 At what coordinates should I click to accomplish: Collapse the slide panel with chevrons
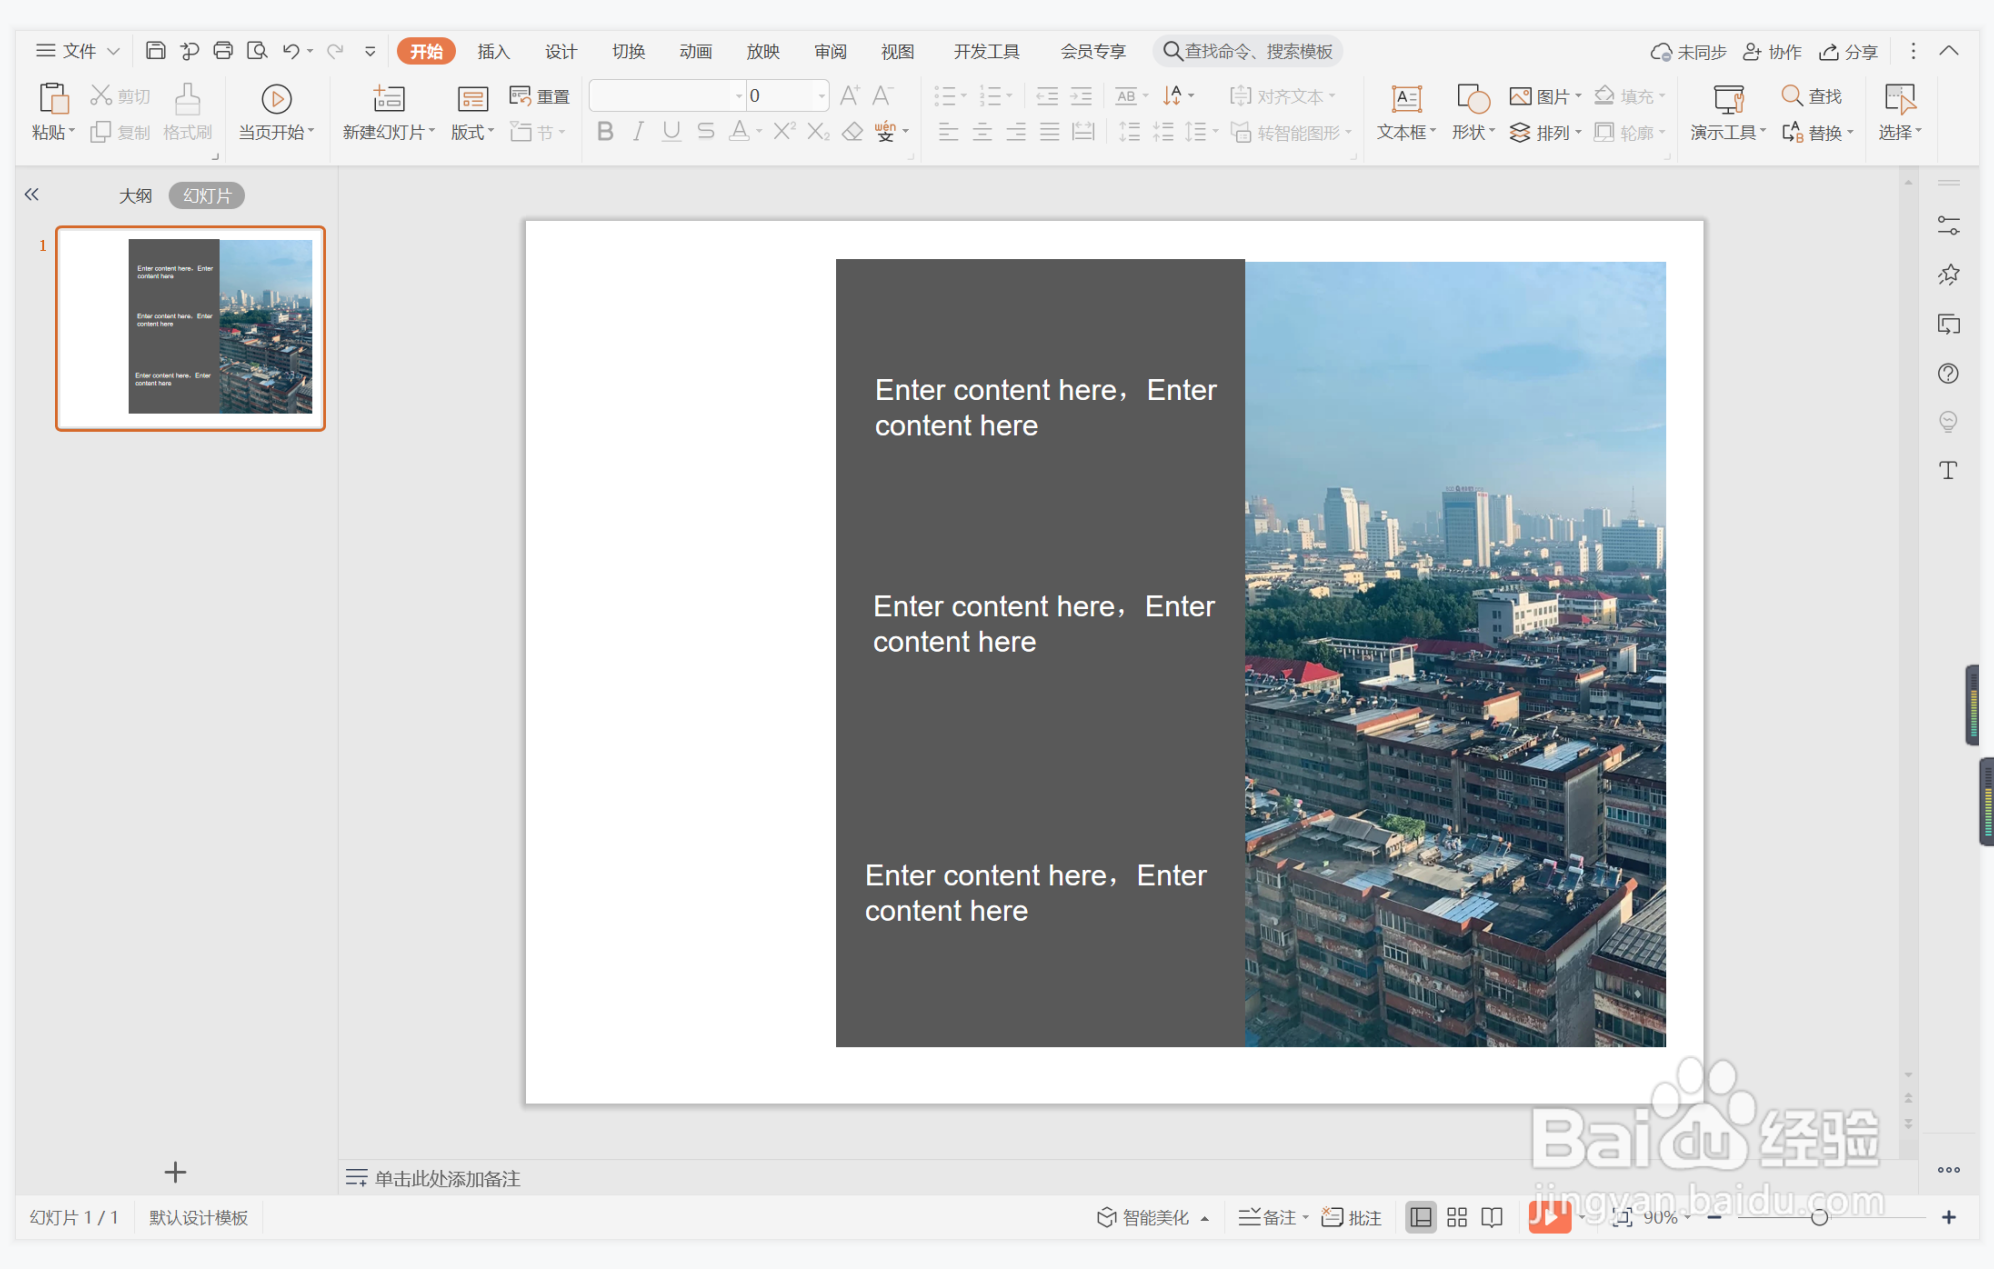click(x=32, y=195)
